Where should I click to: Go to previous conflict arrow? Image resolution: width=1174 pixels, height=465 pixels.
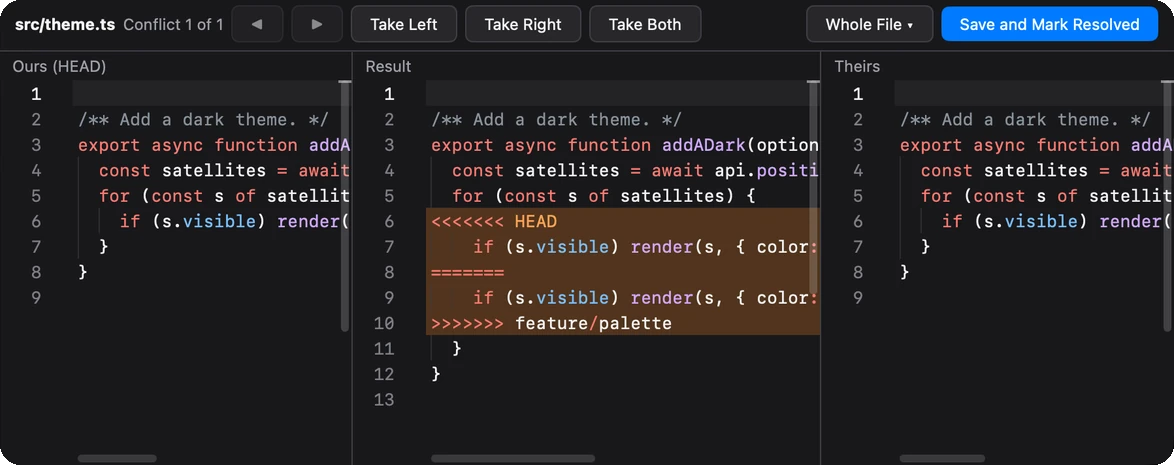257,24
